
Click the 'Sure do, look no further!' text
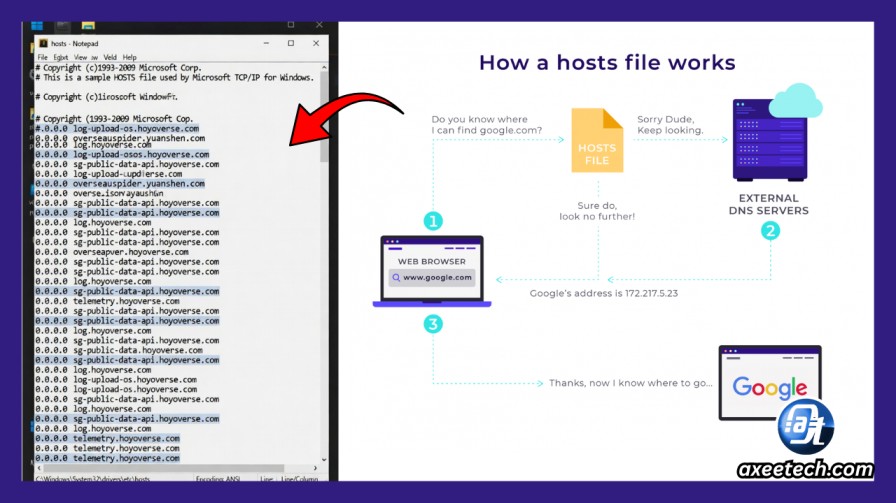click(x=597, y=211)
